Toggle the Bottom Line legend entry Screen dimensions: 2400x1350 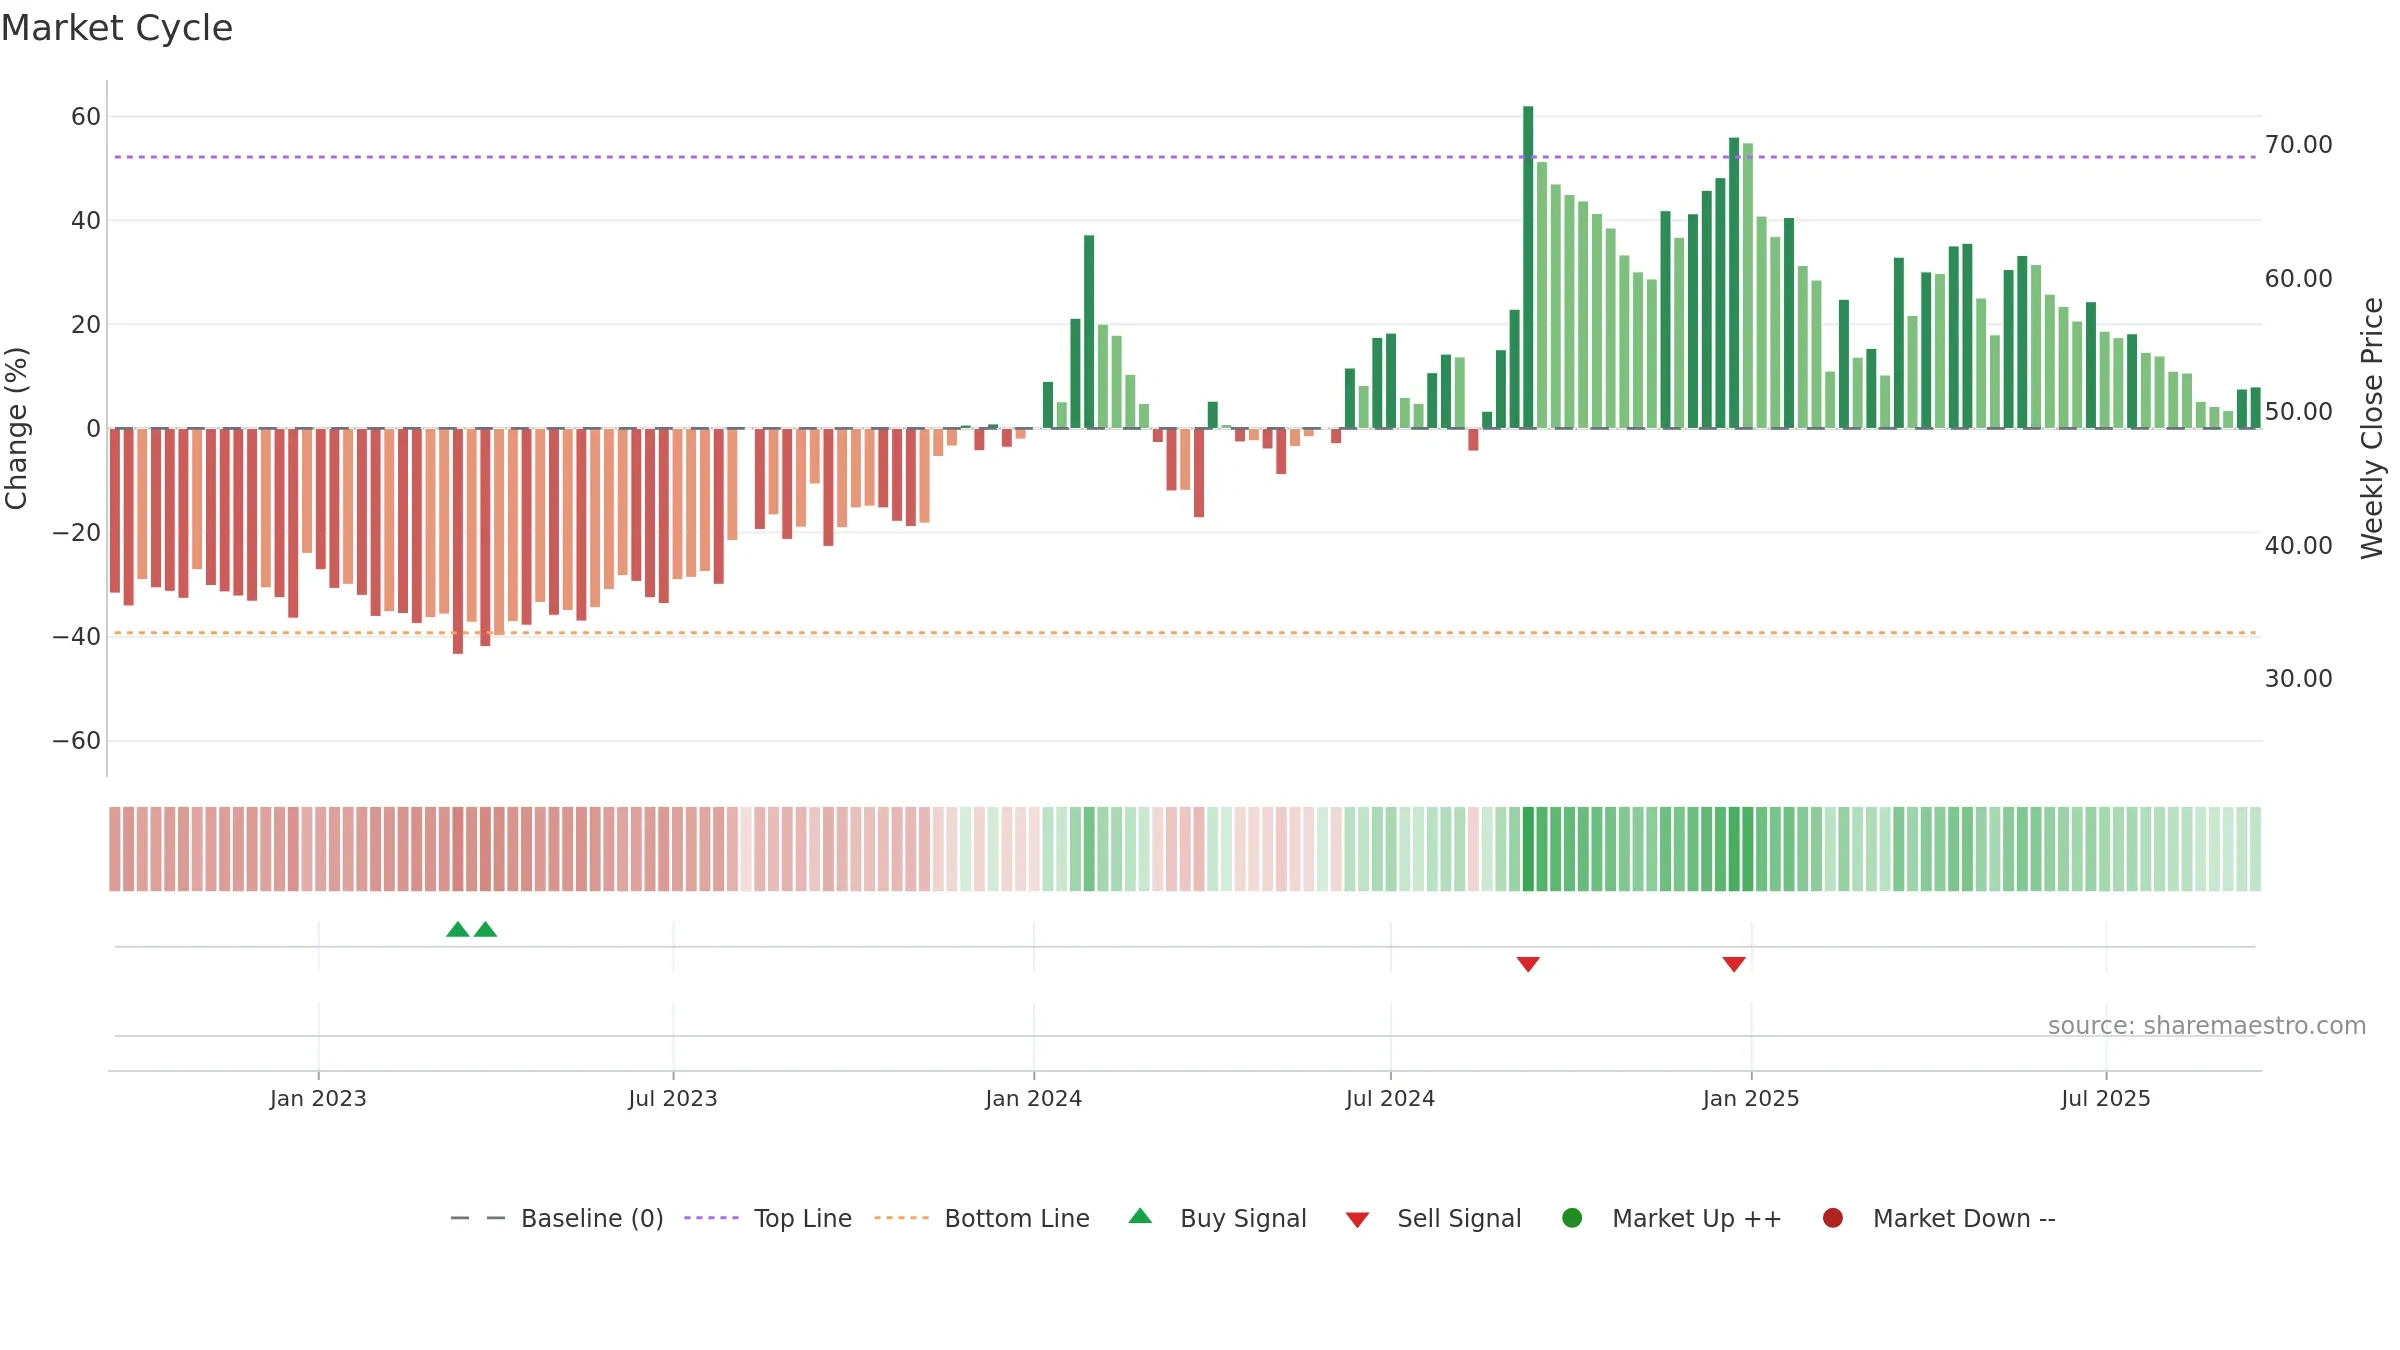click(x=982, y=1218)
